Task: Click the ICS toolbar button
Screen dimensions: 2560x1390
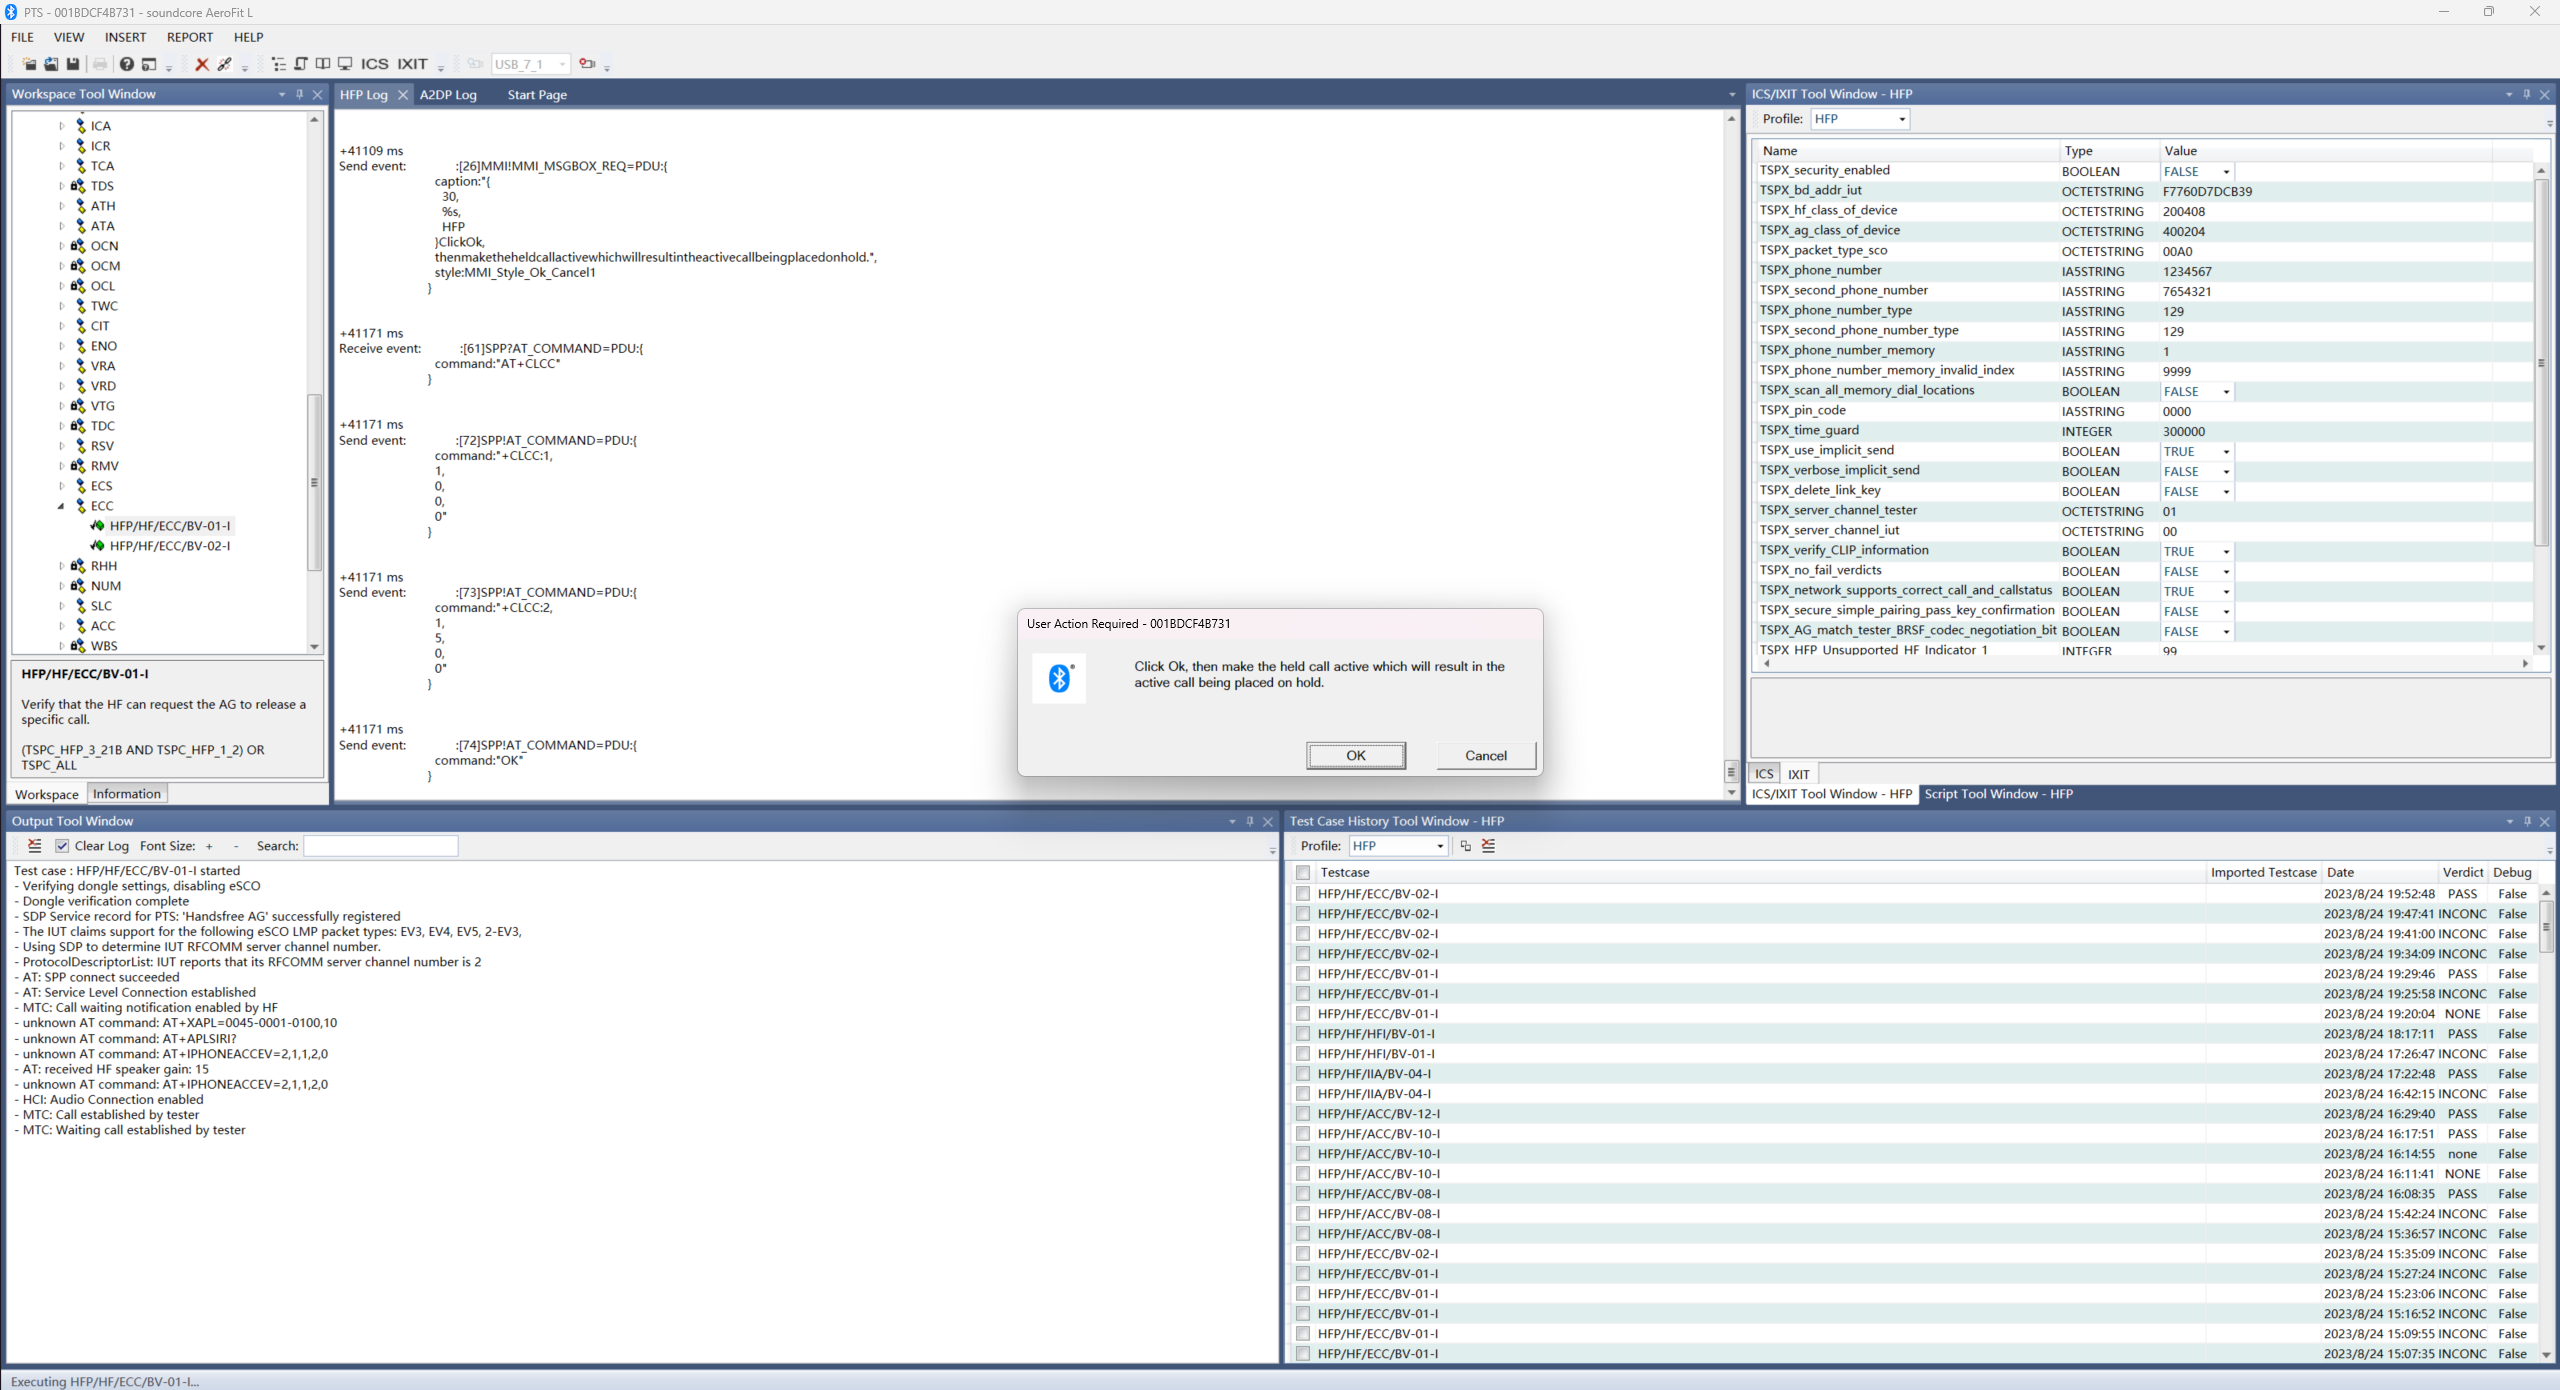Action: tap(374, 64)
